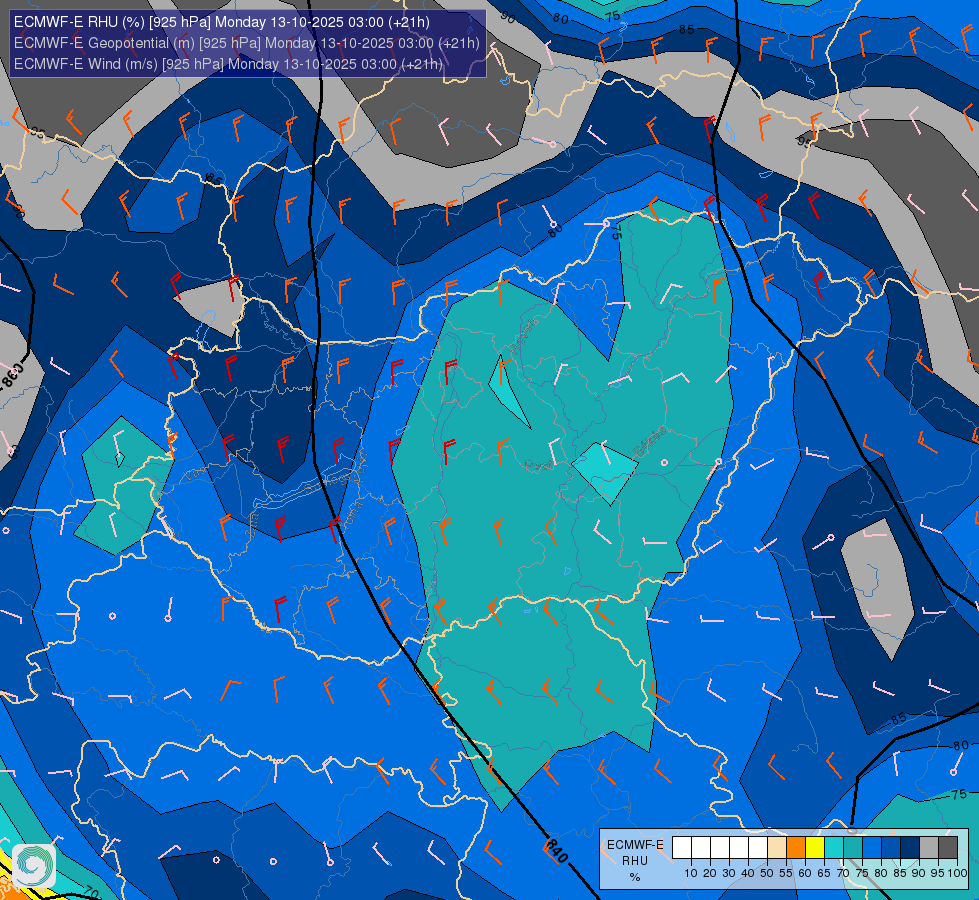This screenshot has height=900, width=979.
Task: Pick the teal 70–75% legend swatch
Action: point(853,848)
